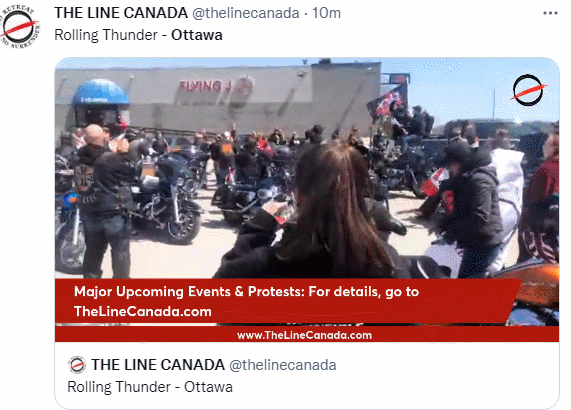Click the Rolling Thunder tweet text at top
Screen dimensions: 571x410
click(x=138, y=35)
